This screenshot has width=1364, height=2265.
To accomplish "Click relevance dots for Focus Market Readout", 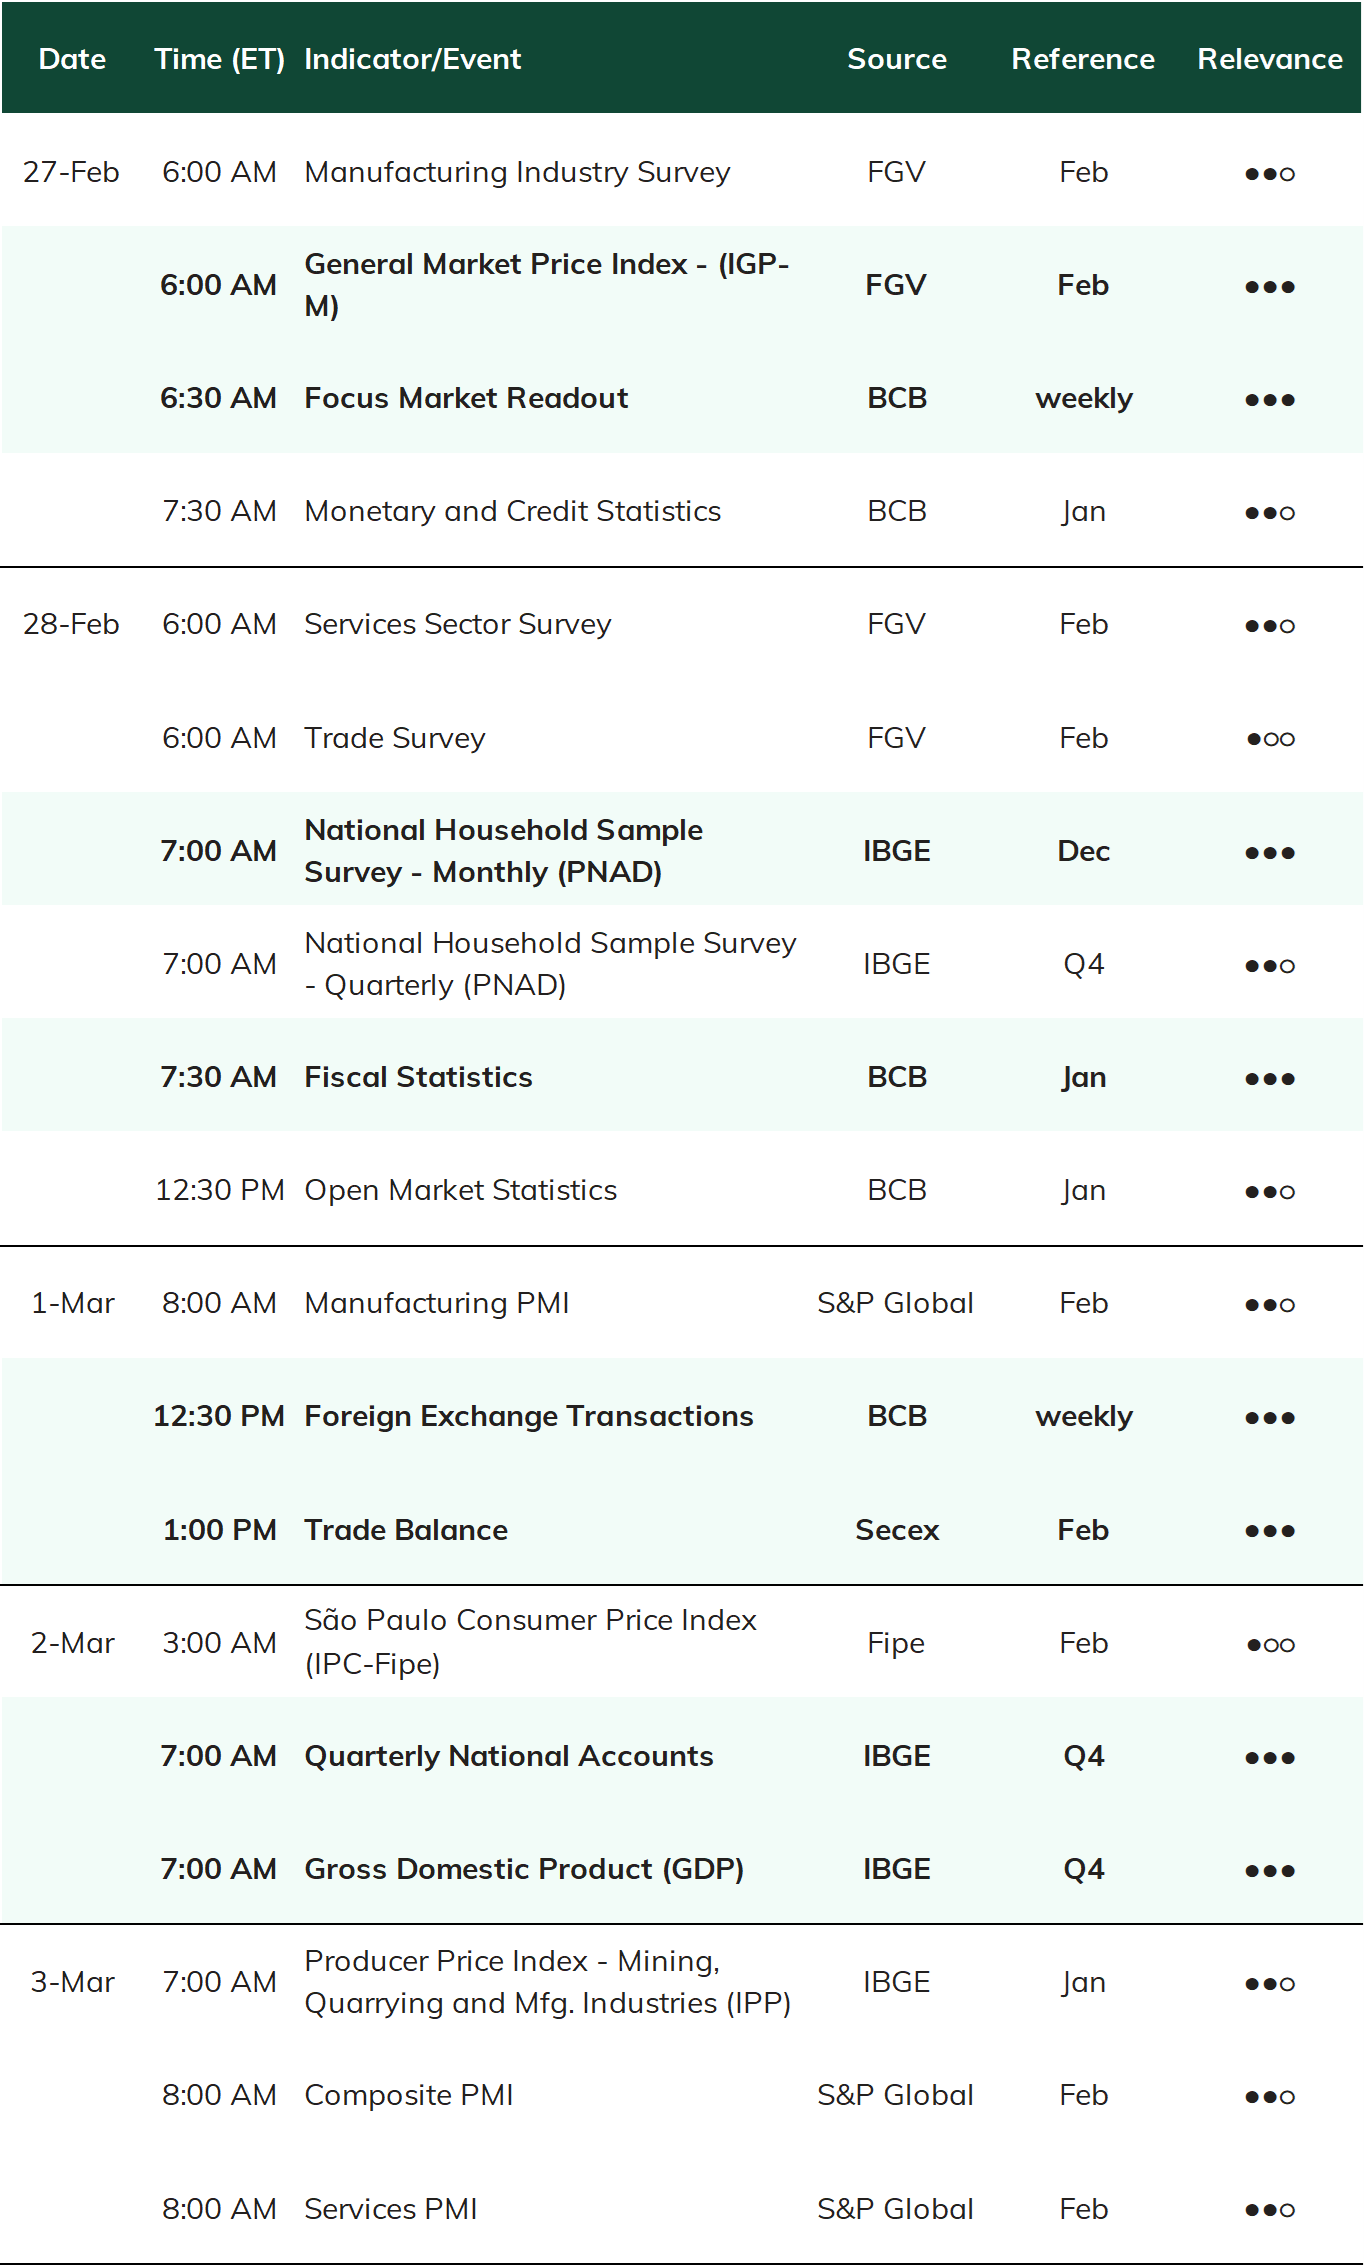I will [x=1269, y=399].
